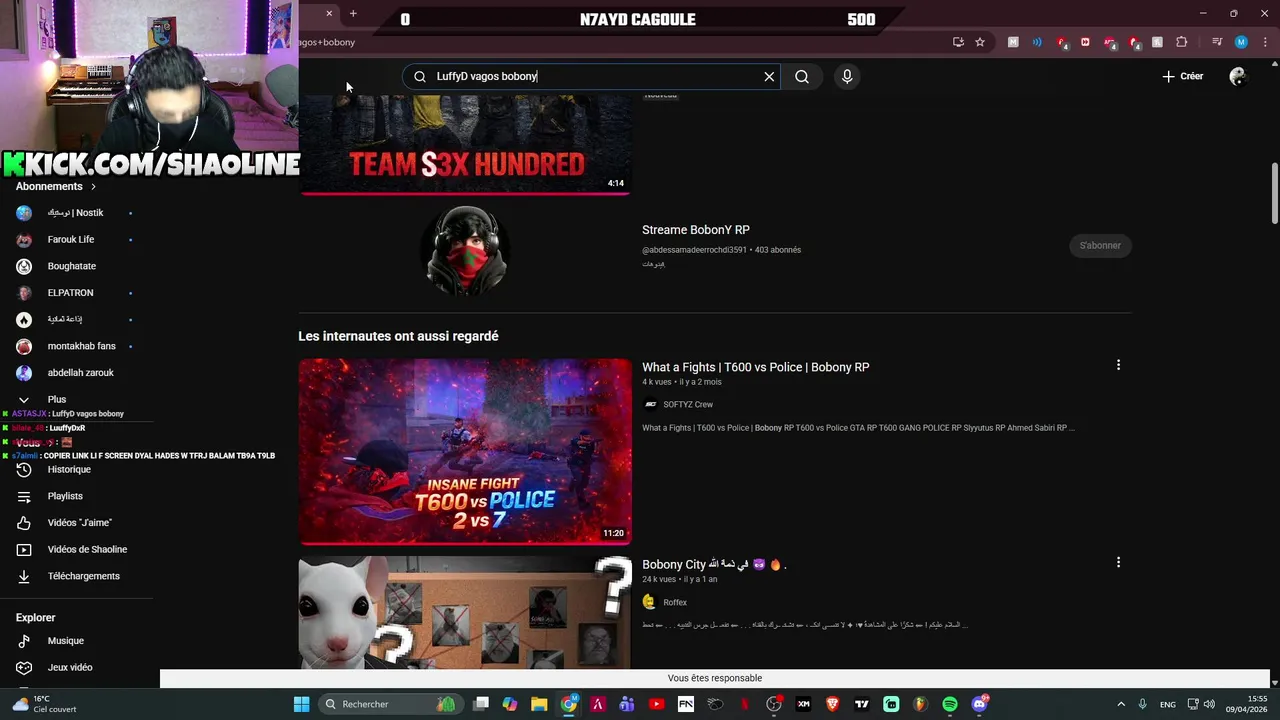This screenshot has height=720, width=1280.
Task: Open the Chrome profile M avatar
Action: pos(1241,42)
